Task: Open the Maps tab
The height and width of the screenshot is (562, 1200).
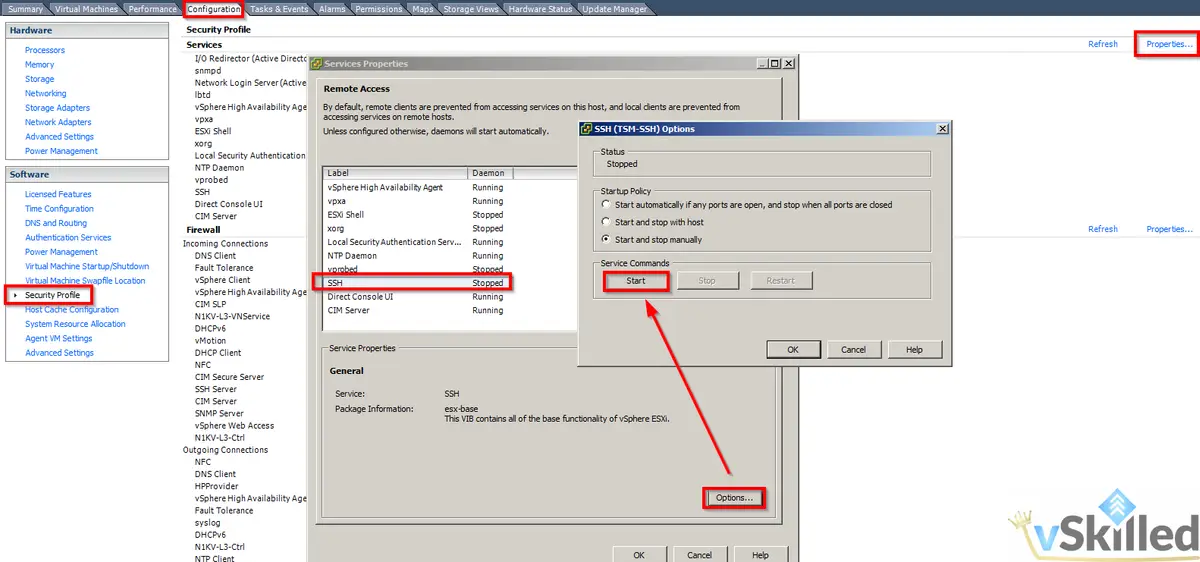Action: [422, 9]
